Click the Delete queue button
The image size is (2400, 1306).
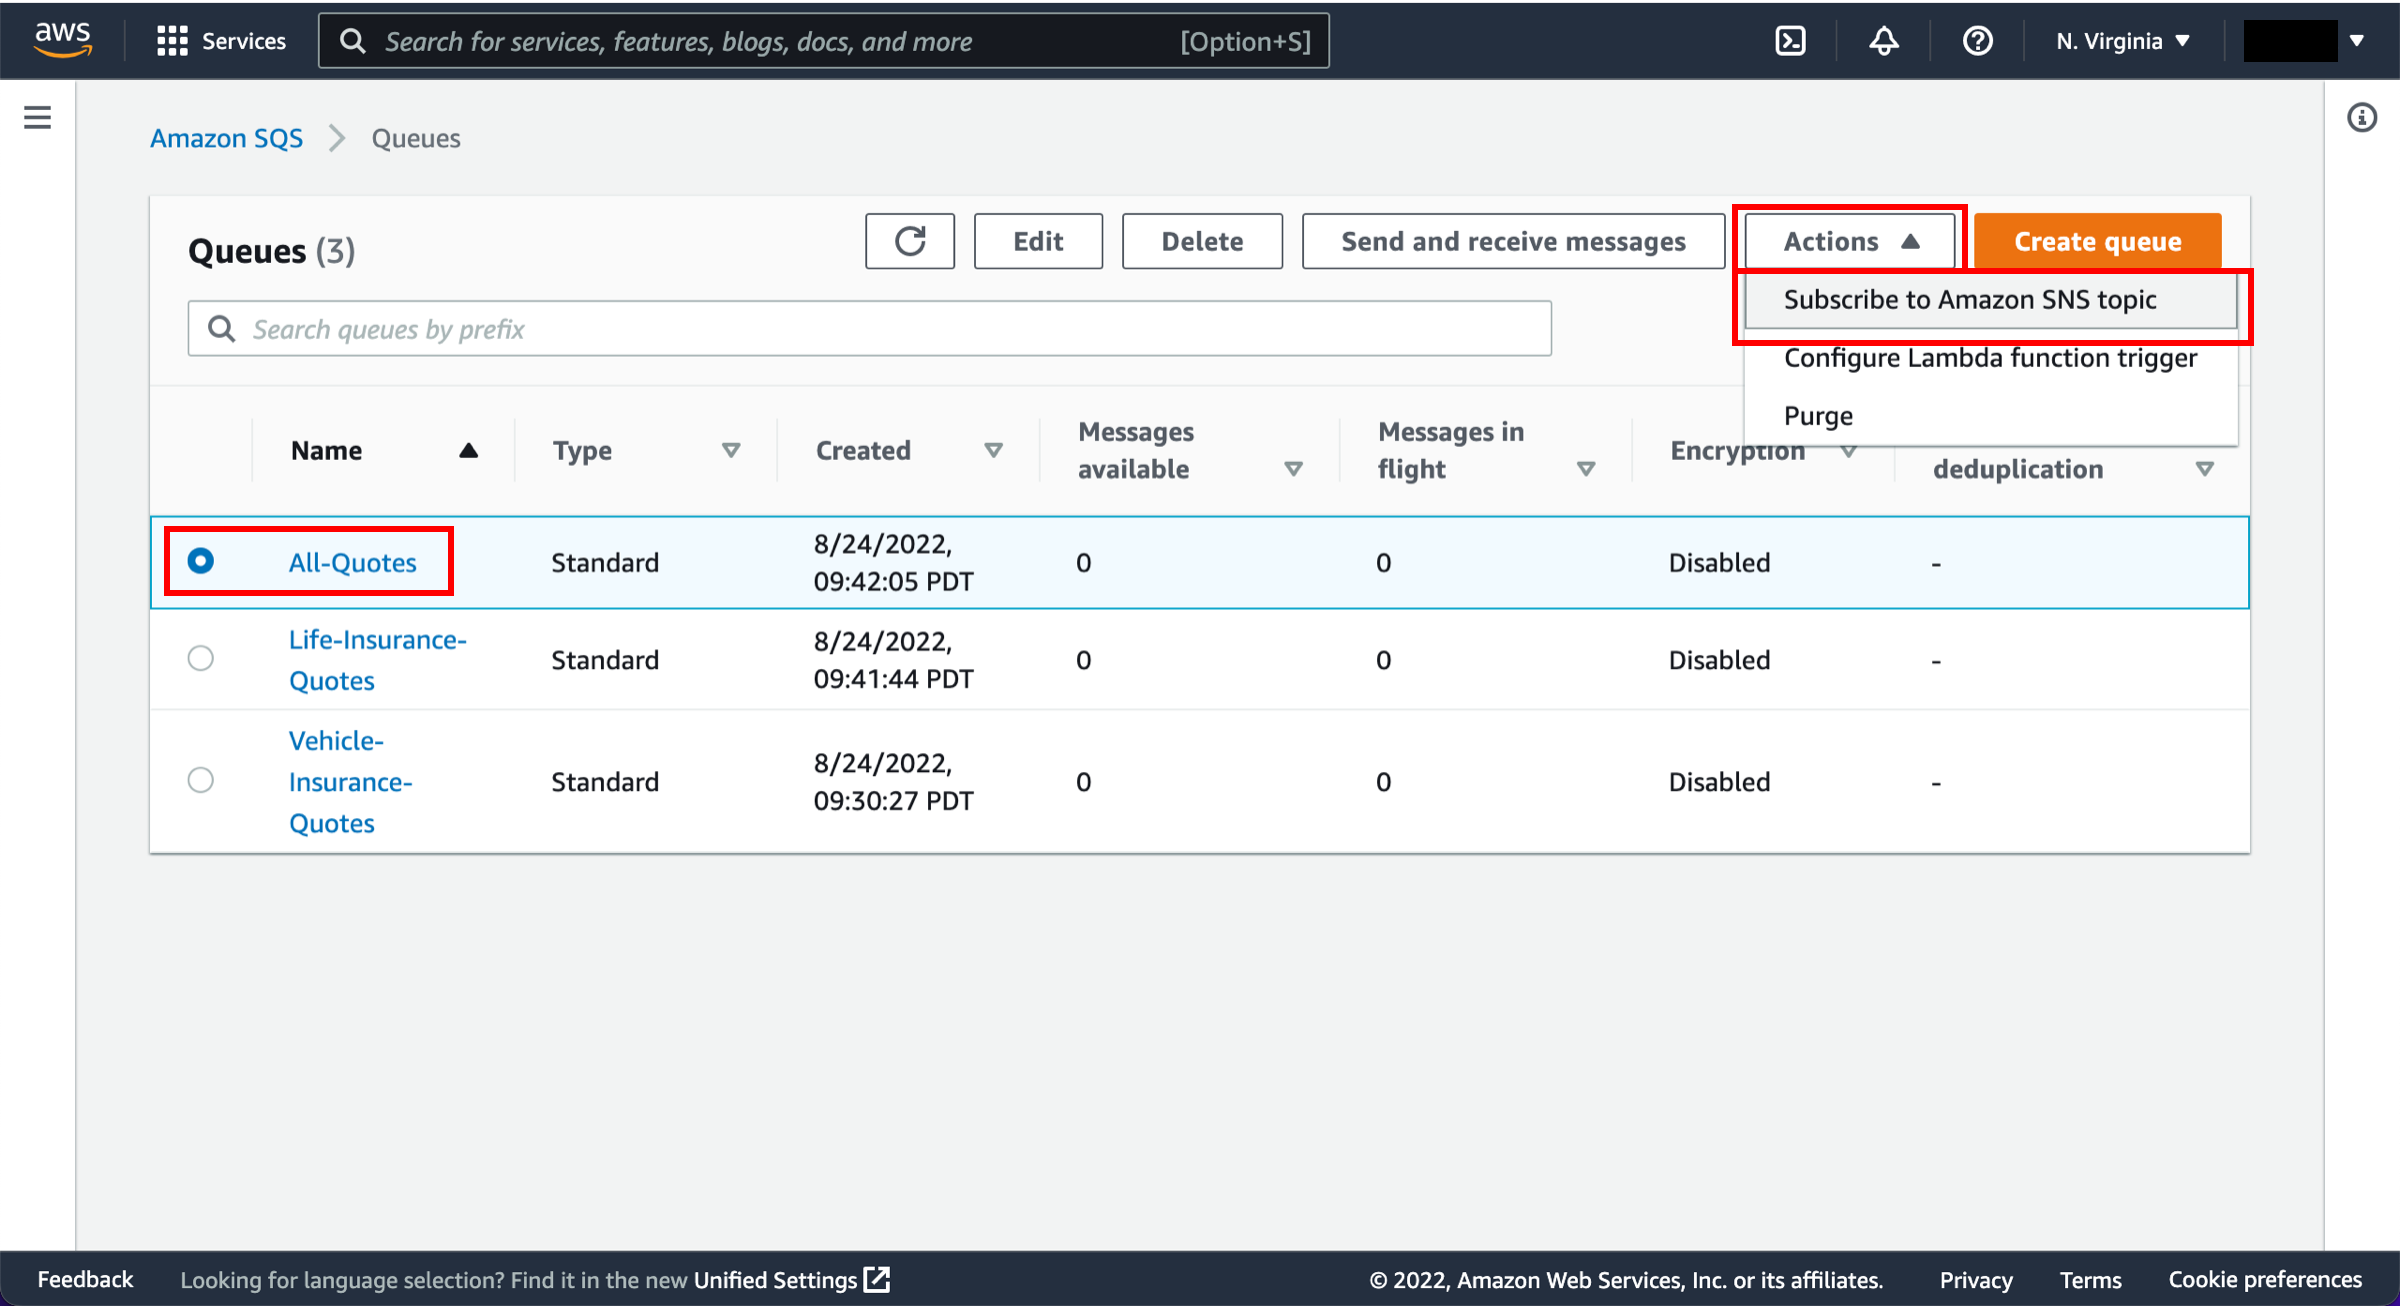coord(1201,240)
